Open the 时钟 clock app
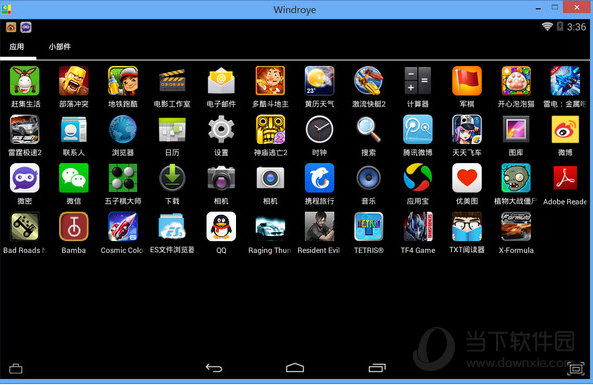 tap(320, 129)
